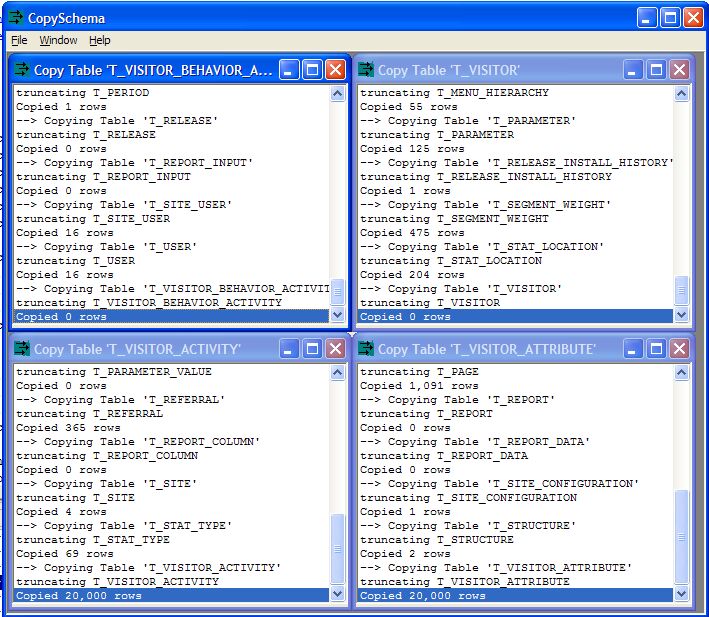The width and height of the screenshot is (709, 617).
Task: Select "Copying Table 'T_REPORT_COLUMN'" log line
Action: [x=138, y=442]
